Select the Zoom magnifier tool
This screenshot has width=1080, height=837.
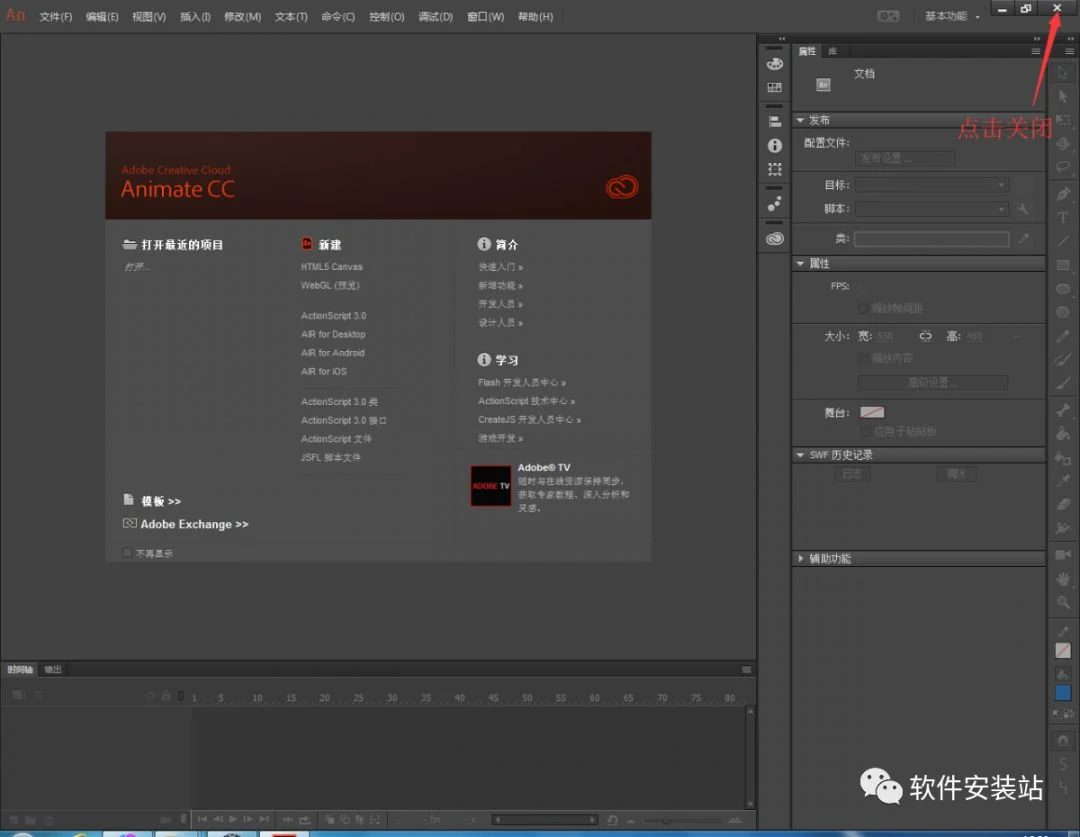(x=1063, y=603)
